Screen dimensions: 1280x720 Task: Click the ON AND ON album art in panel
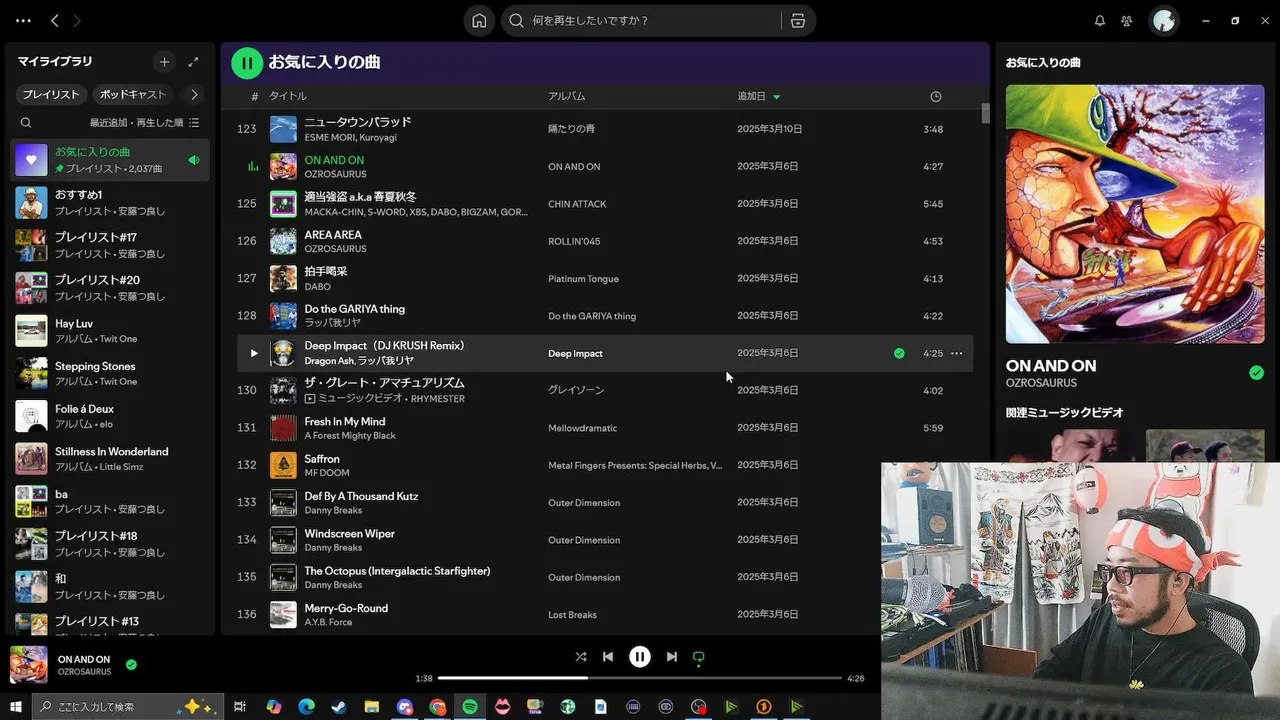(x=1135, y=214)
